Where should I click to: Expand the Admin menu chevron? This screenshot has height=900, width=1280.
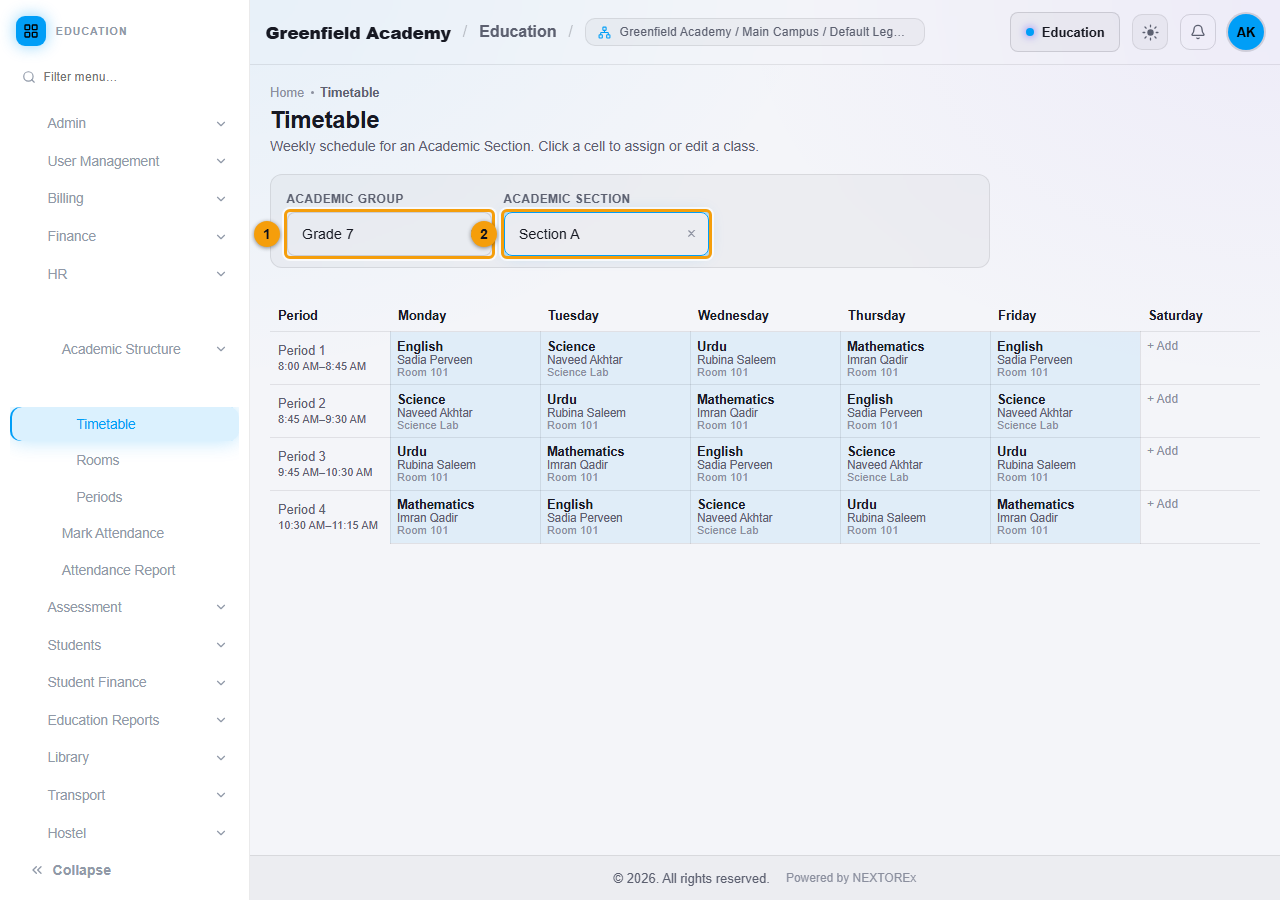click(x=221, y=124)
